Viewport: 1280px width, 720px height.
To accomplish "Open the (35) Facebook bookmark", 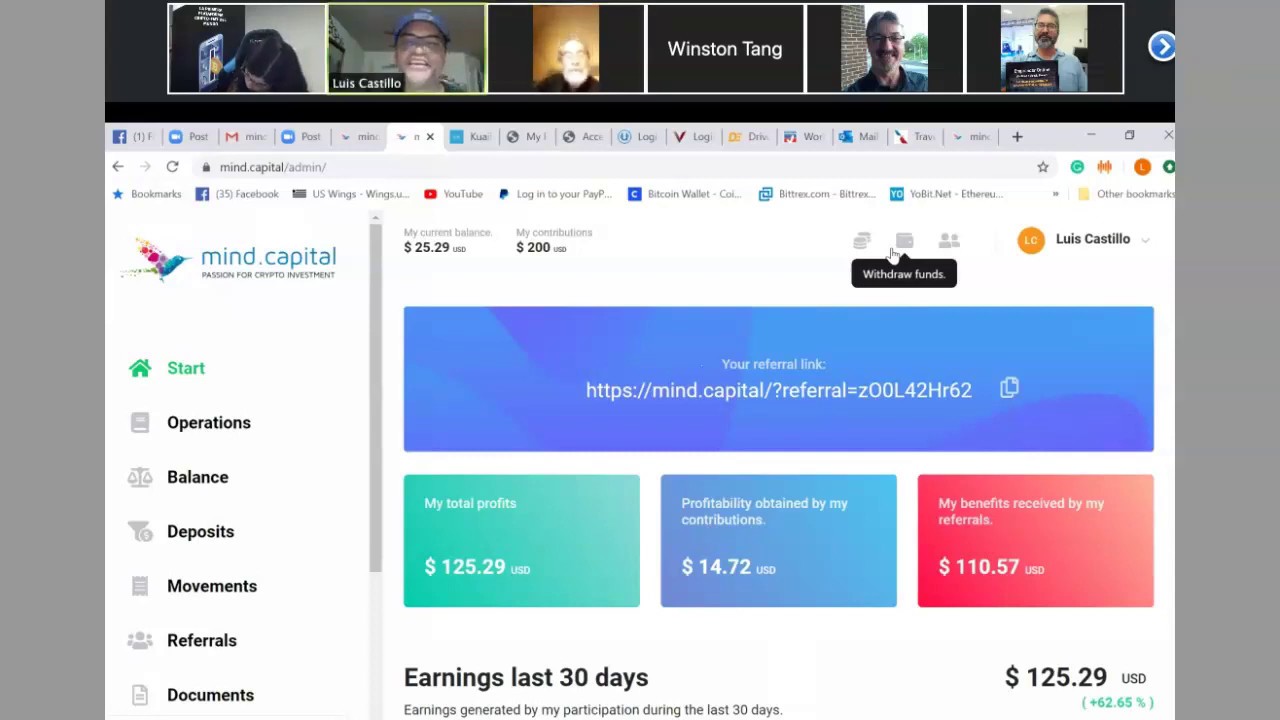I will pos(237,194).
